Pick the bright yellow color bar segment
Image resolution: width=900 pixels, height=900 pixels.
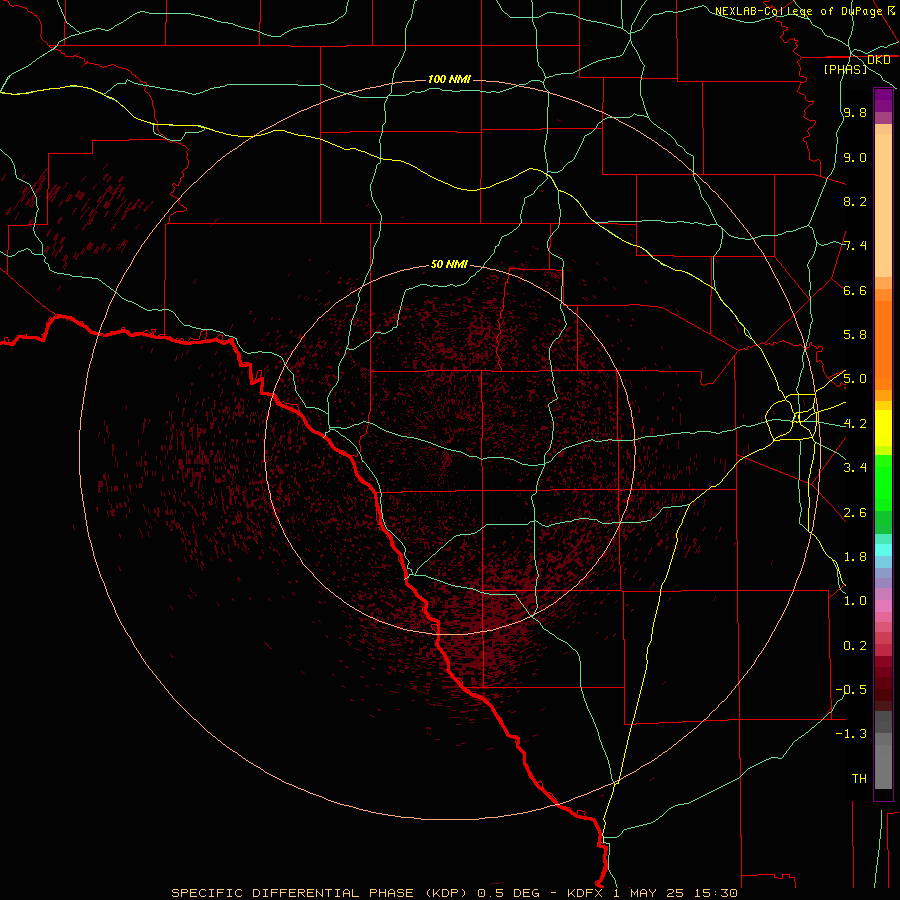tap(883, 428)
